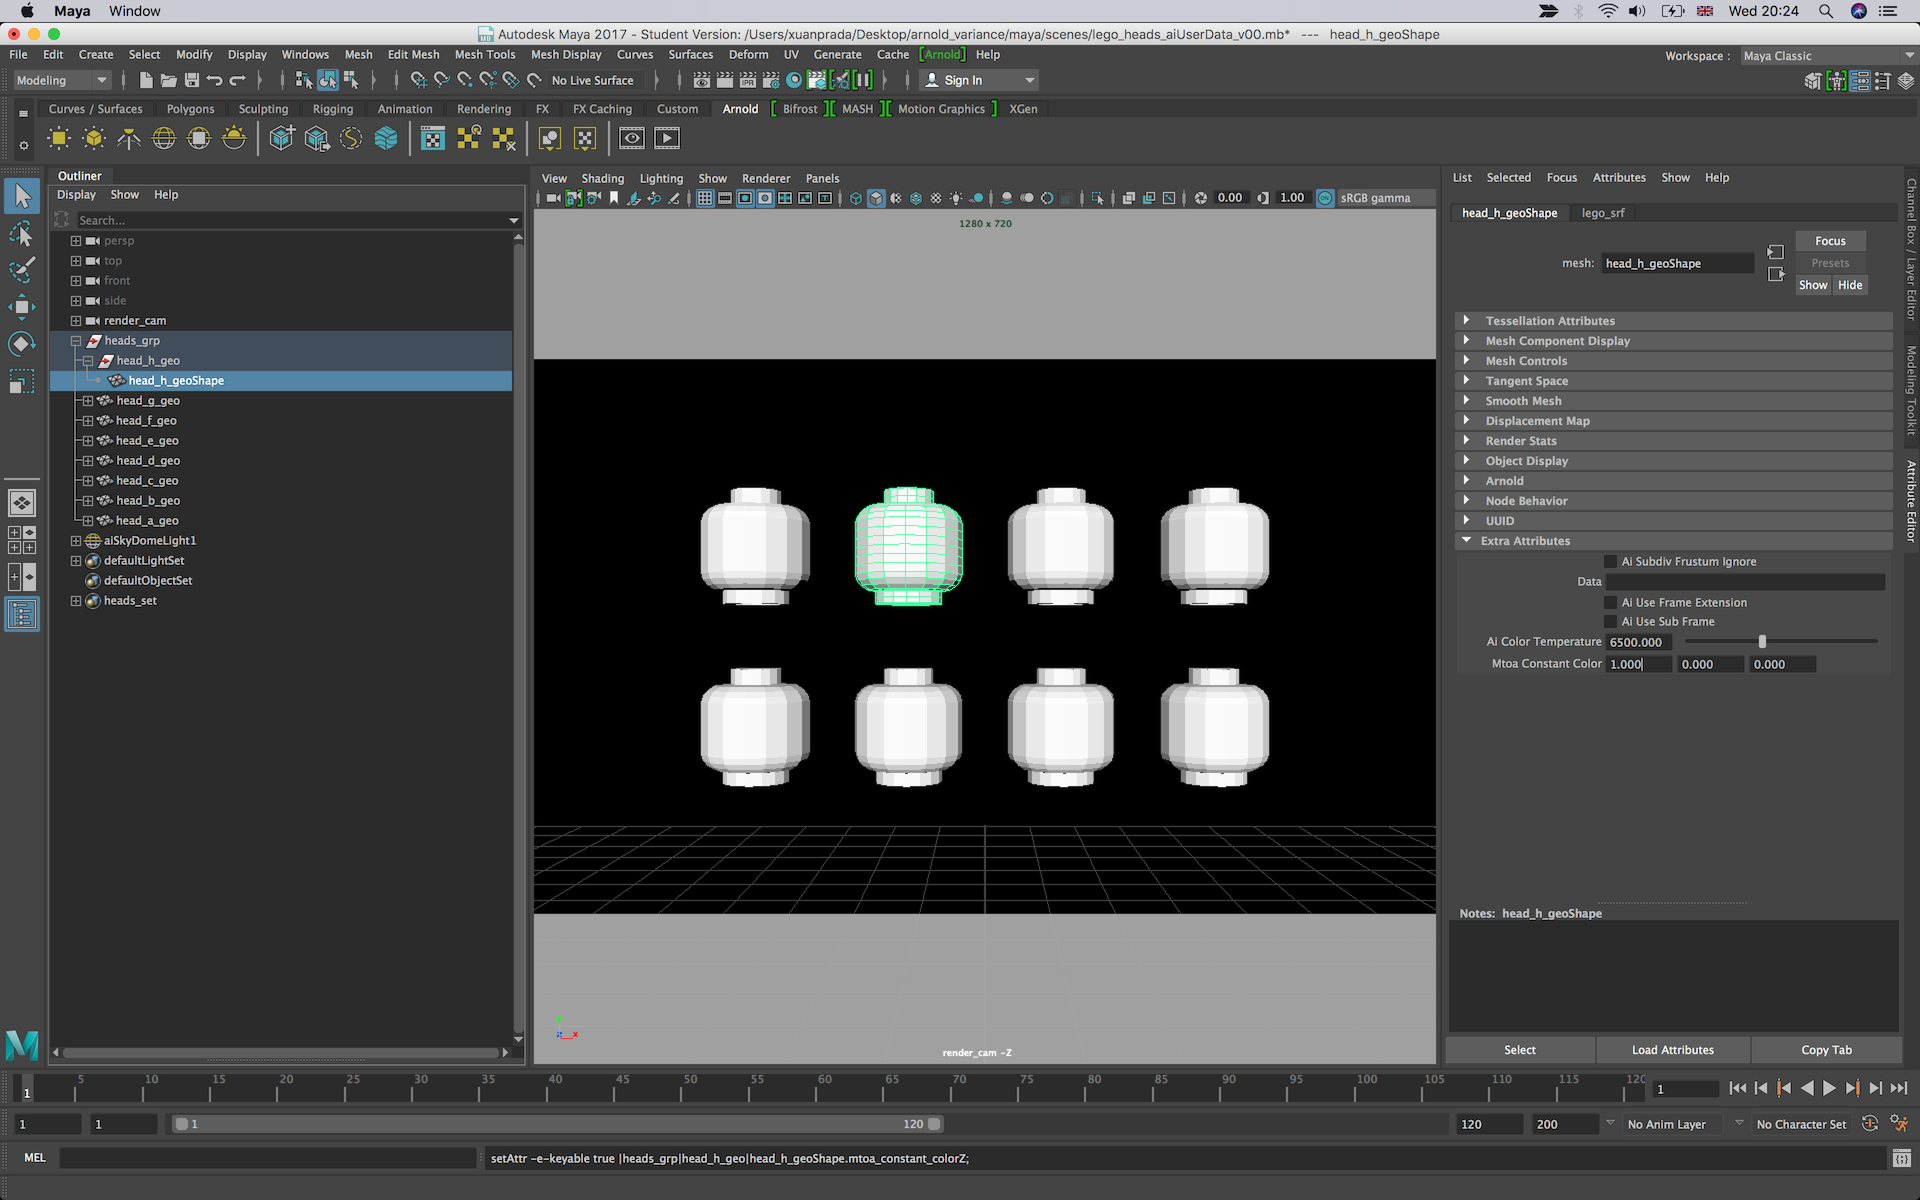Click the Copy Tab button
The width and height of the screenshot is (1920, 1200).
coord(1827,1050)
